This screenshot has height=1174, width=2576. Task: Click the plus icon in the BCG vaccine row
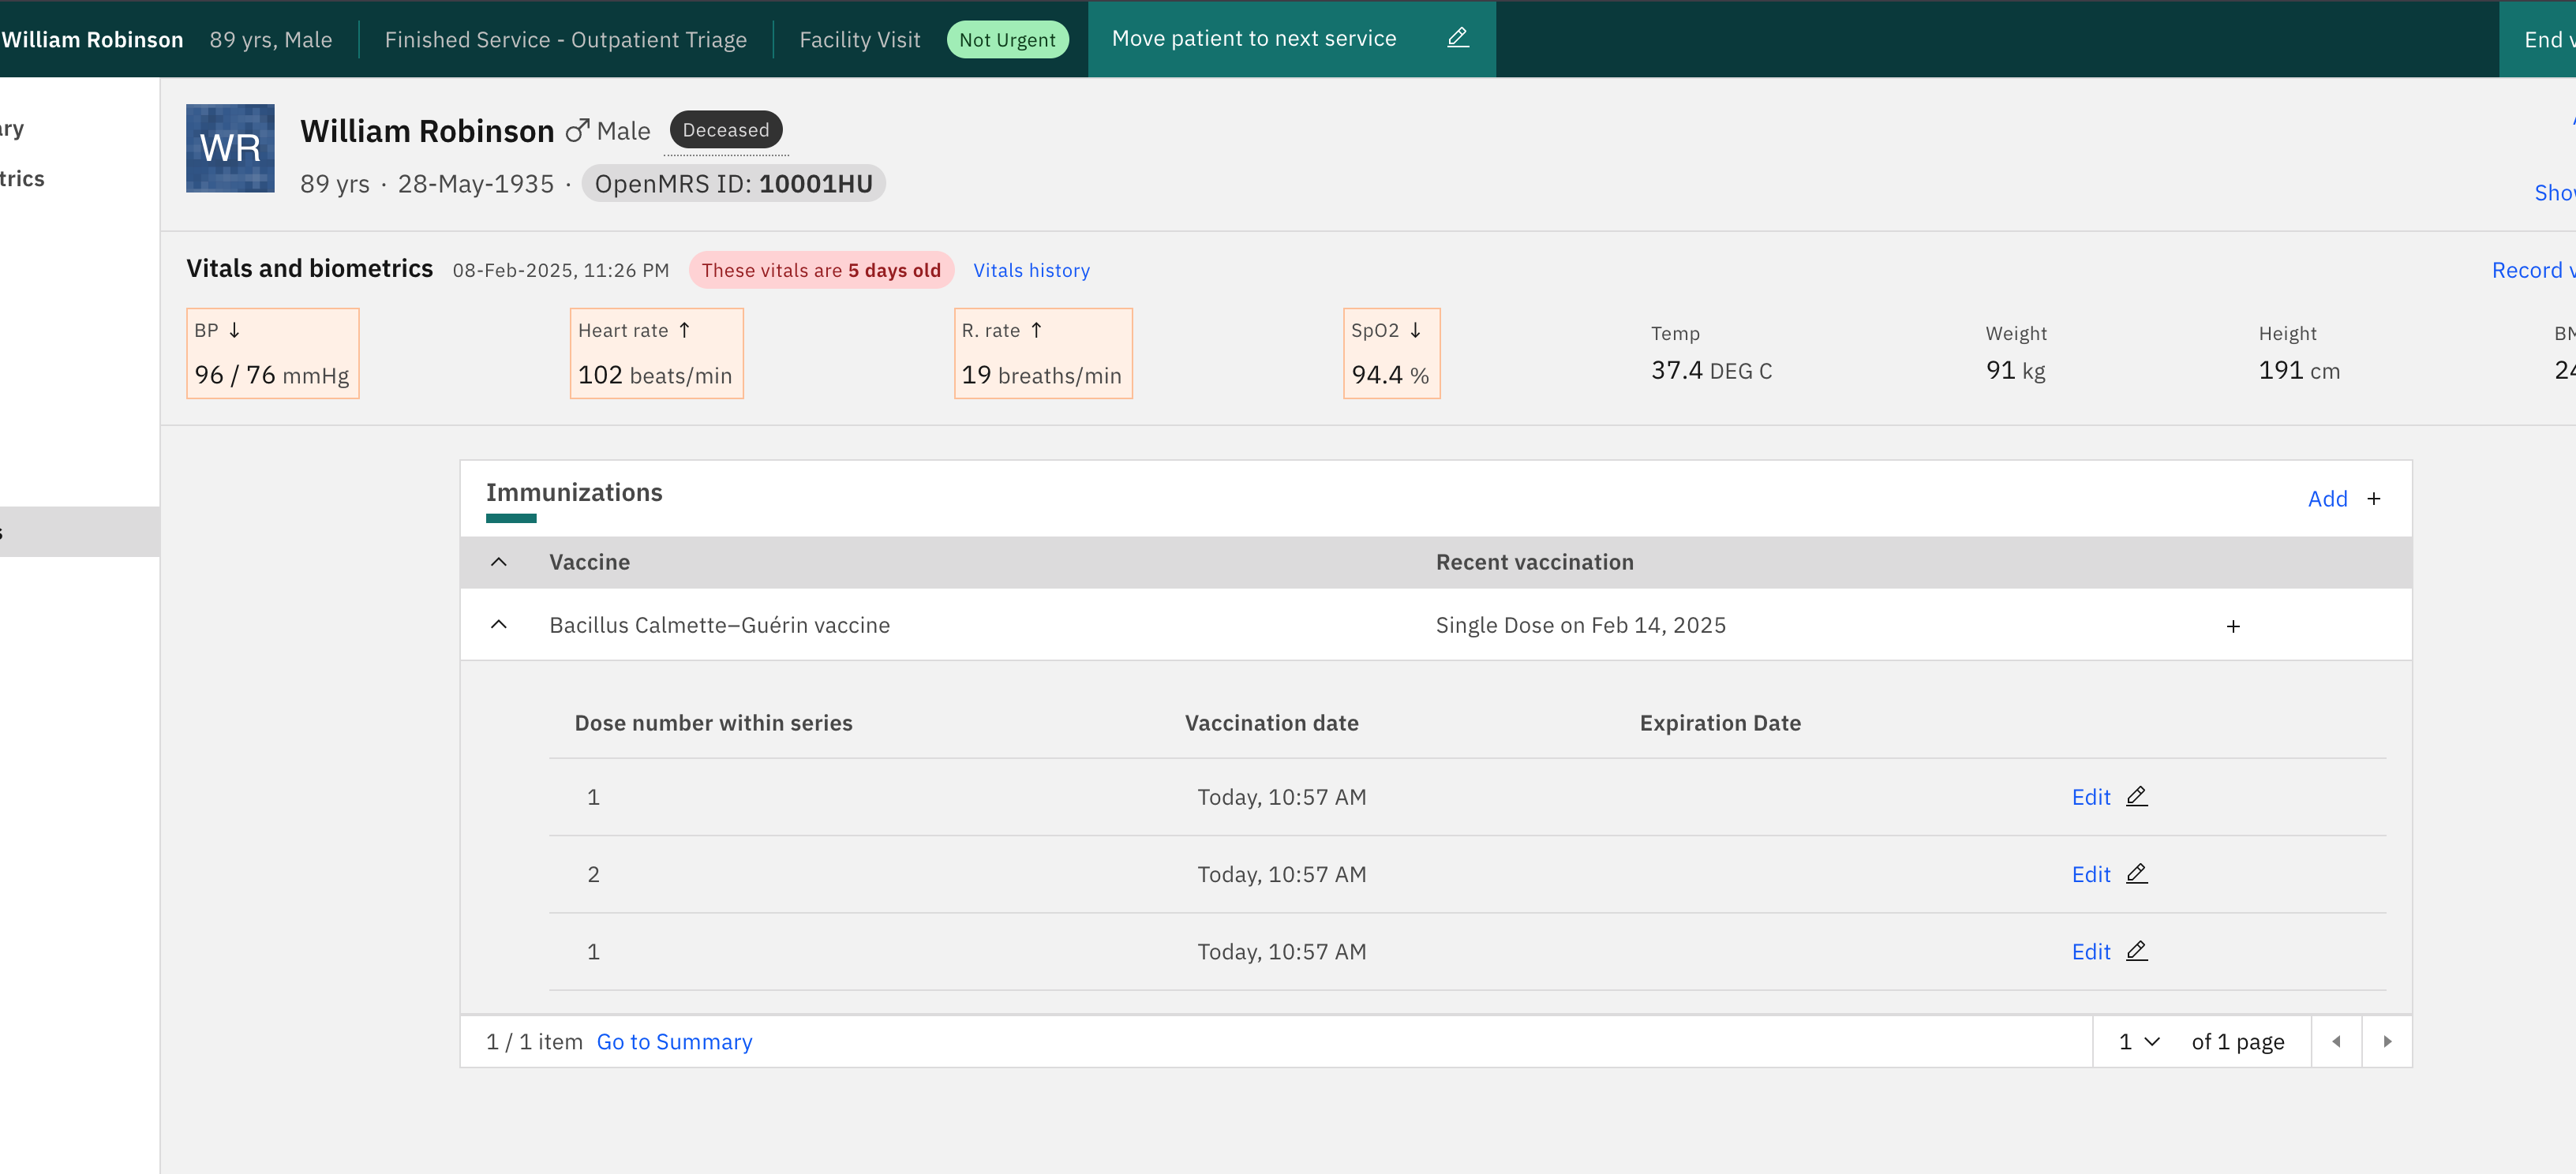tap(2233, 626)
